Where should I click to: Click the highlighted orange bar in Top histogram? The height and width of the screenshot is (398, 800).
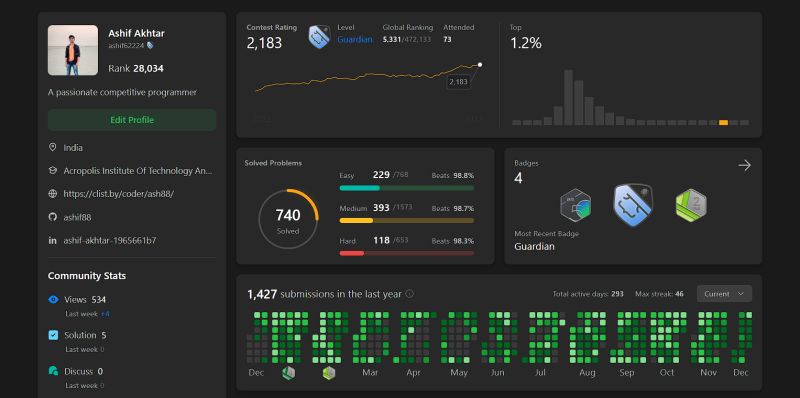(x=723, y=122)
